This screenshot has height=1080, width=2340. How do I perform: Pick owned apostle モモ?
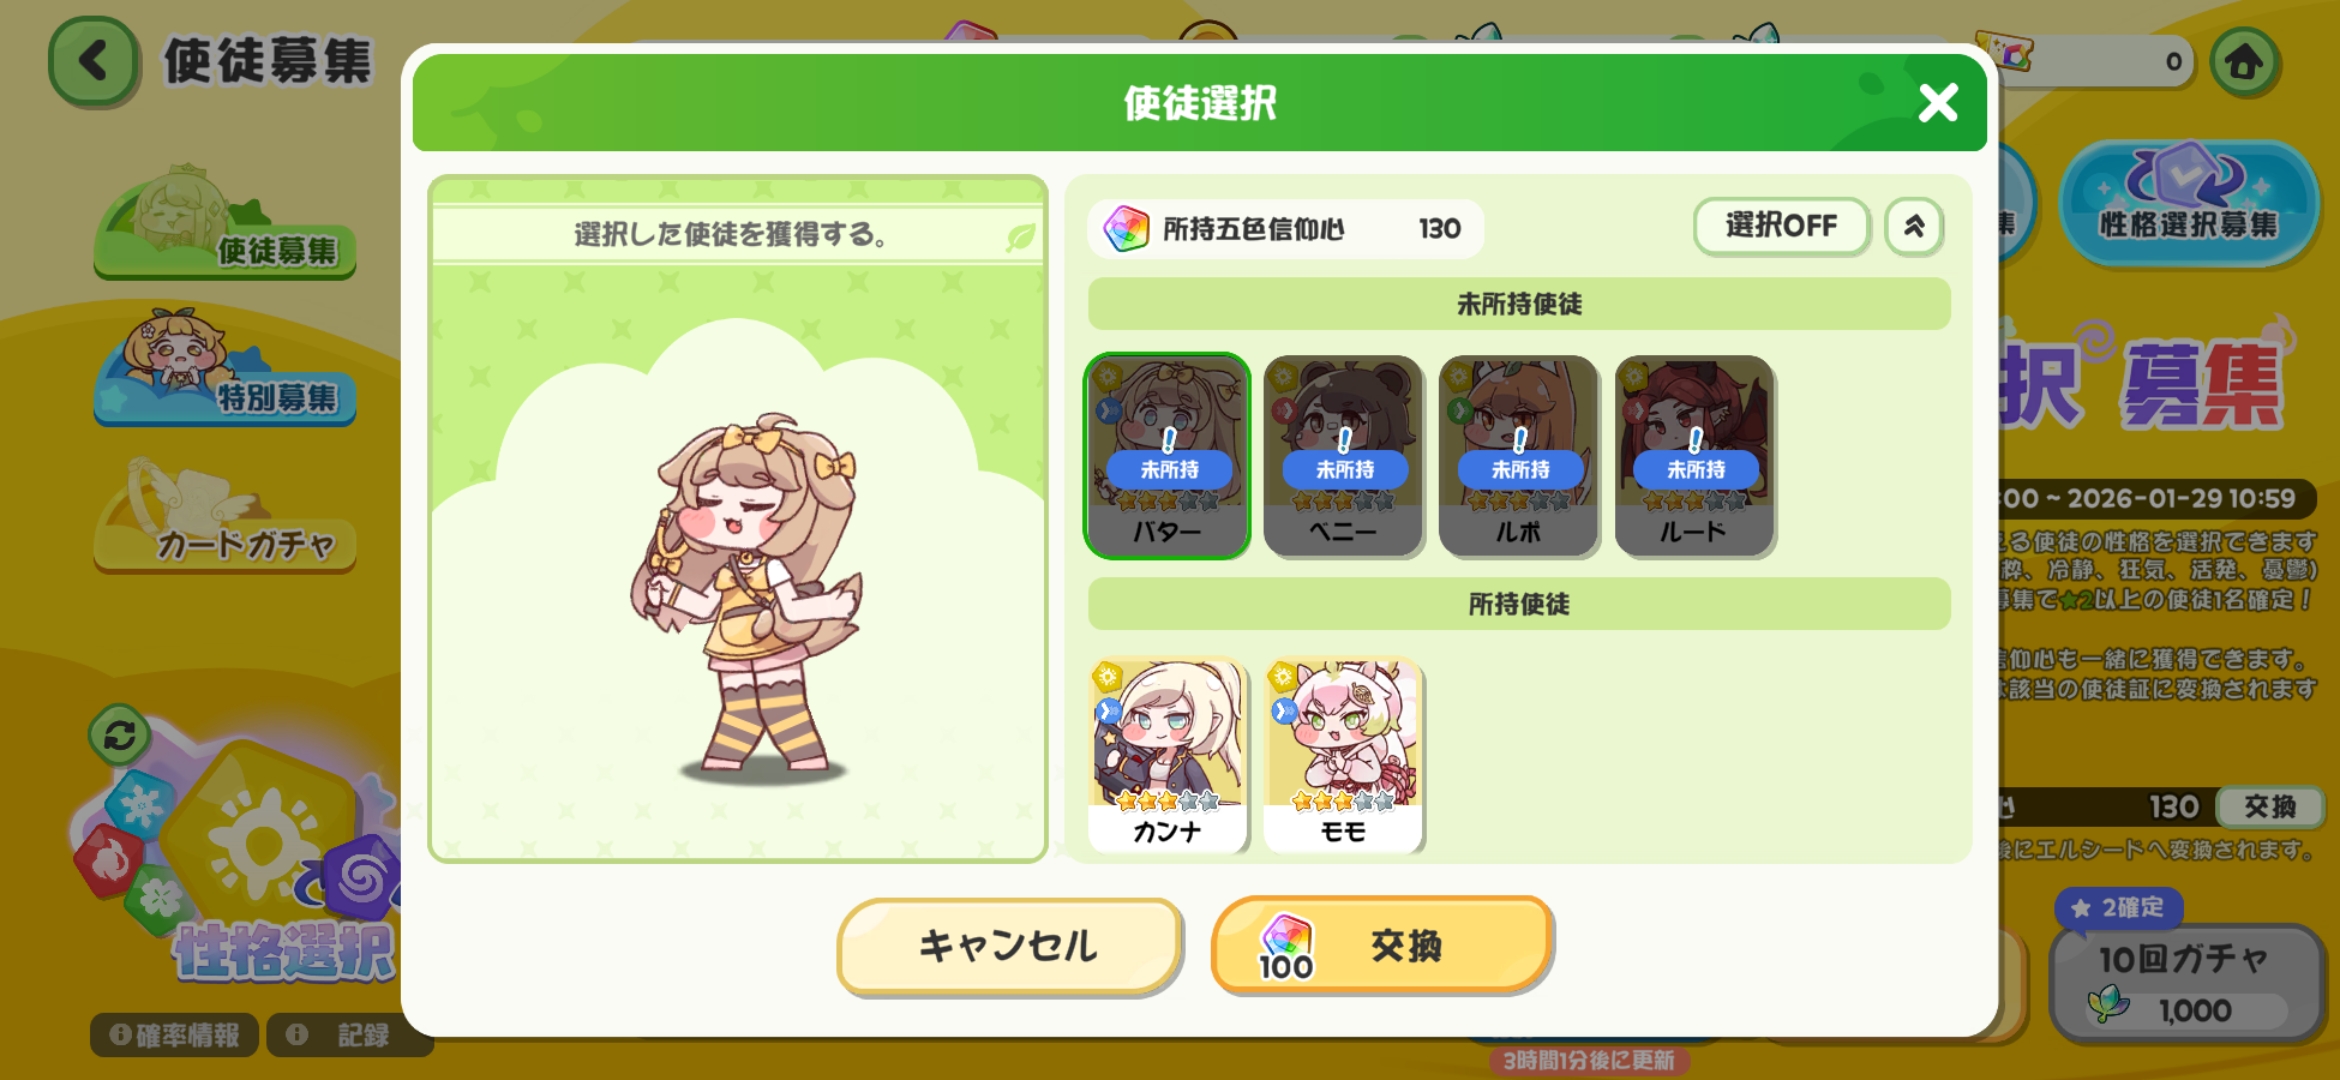[x=1343, y=755]
